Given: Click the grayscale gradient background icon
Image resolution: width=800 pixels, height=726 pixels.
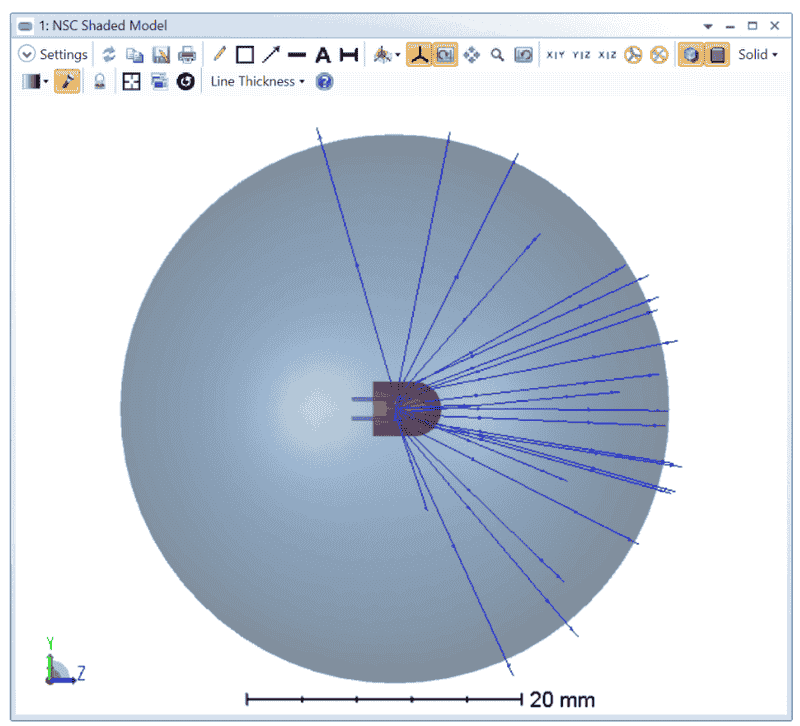Looking at the screenshot, I should click(31, 82).
